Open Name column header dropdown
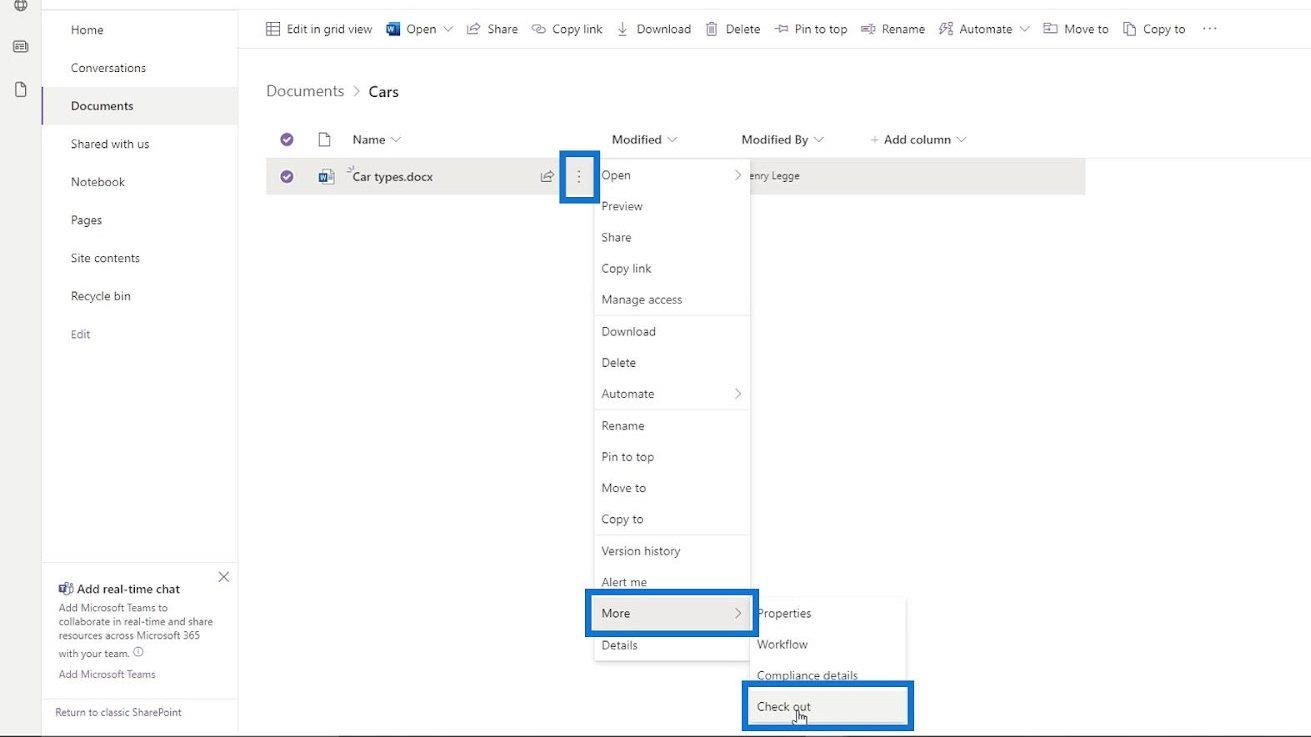 click(376, 139)
